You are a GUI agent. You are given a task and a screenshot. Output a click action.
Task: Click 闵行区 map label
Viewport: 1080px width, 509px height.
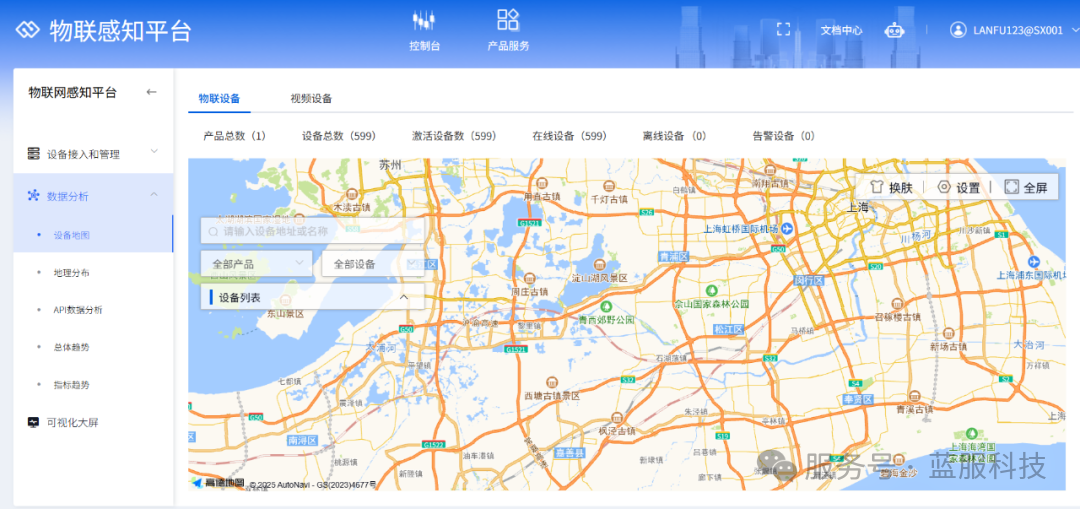tap(809, 281)
